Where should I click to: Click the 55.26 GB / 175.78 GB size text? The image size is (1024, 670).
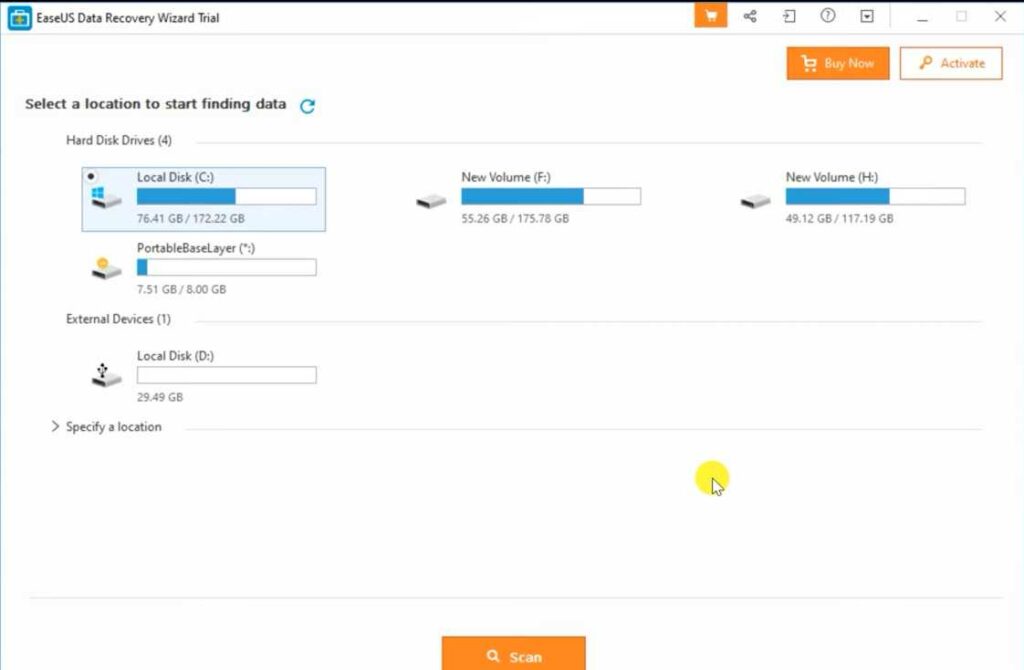click(515, 219)
